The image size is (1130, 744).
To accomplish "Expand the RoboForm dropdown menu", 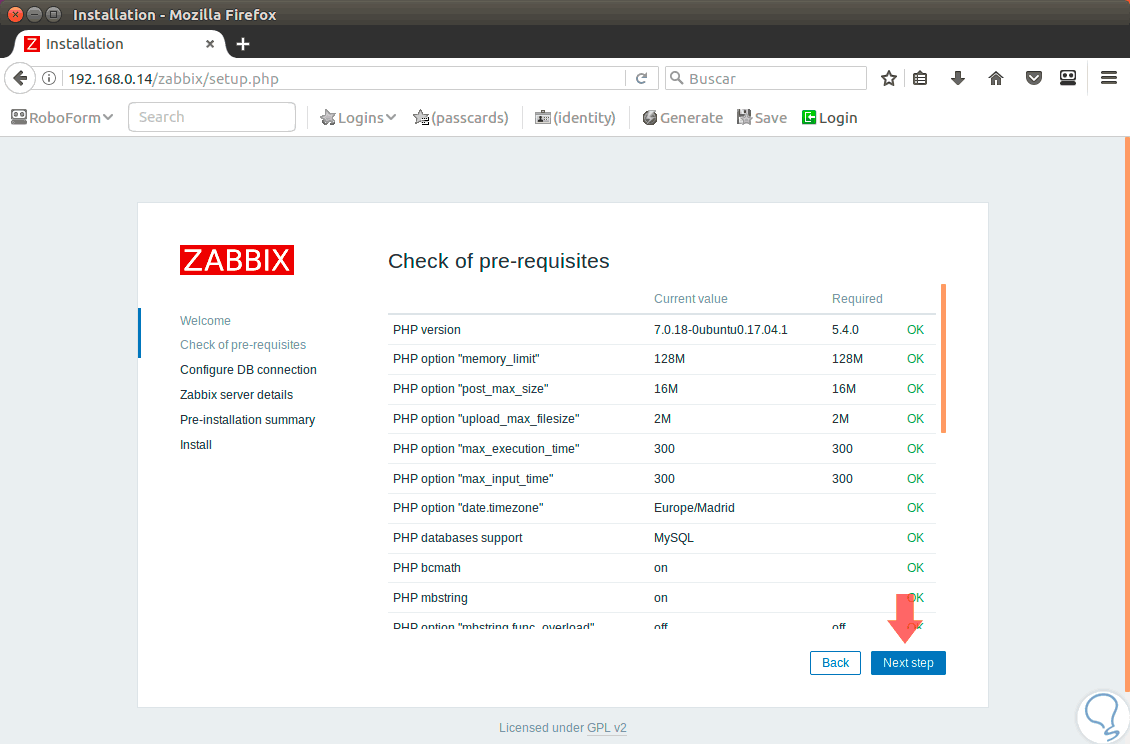I will pyautogui.click(x=62, y=118).
